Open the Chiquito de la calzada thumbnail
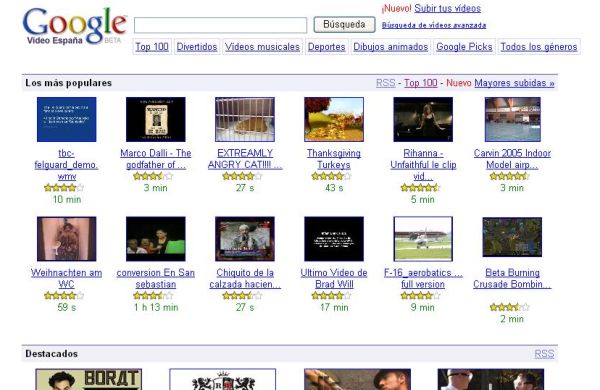Viewport: 600px width, 390px height. click(x=245, y=239)
